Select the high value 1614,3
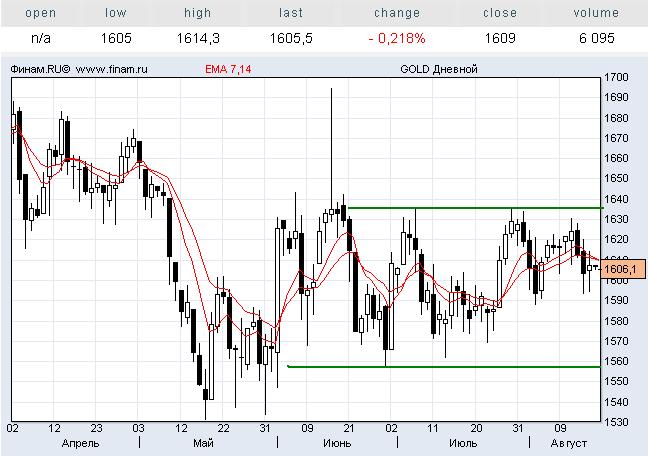This screenshot has width=648, height=456. pyautogui.click(x=198, y=38)
